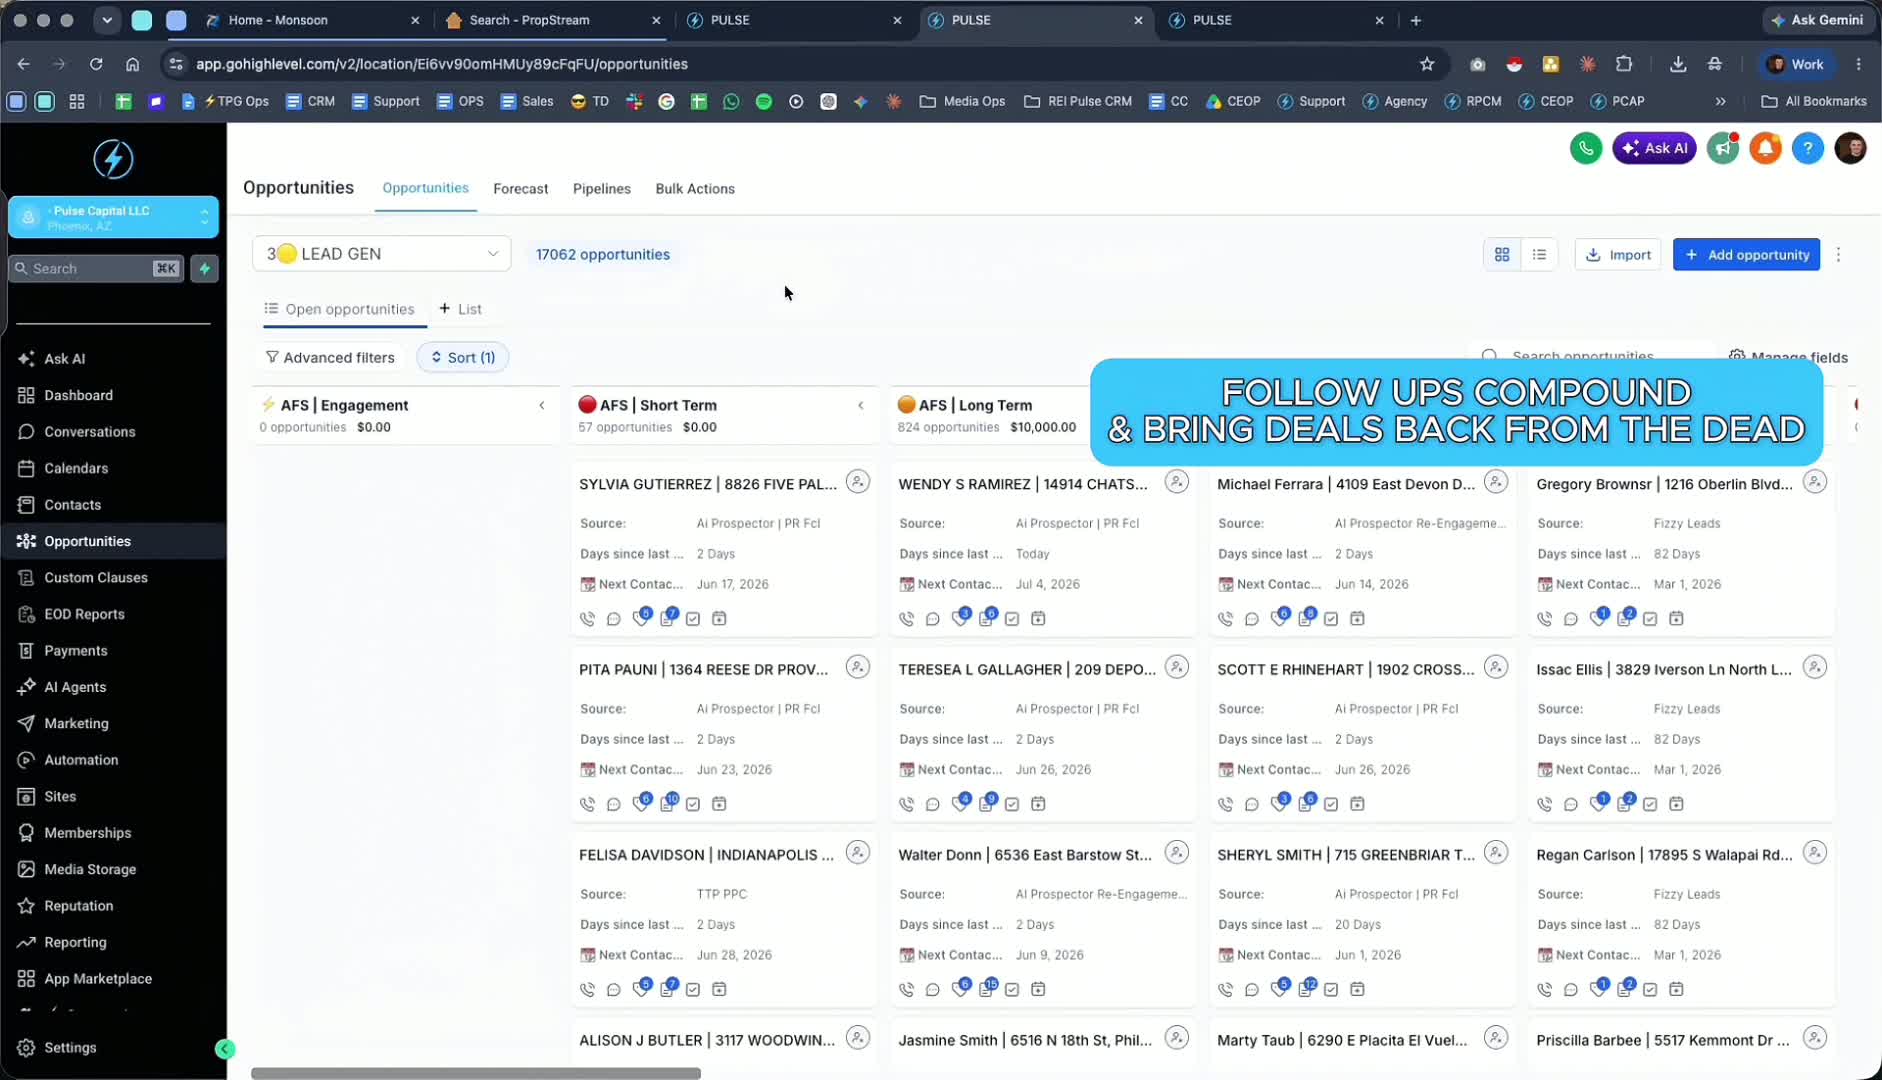The image size is (1882, 1080).
Task: Click the tasks checkbox icon on WENDY S RAMIREZ card
Action: point(1012,619)
